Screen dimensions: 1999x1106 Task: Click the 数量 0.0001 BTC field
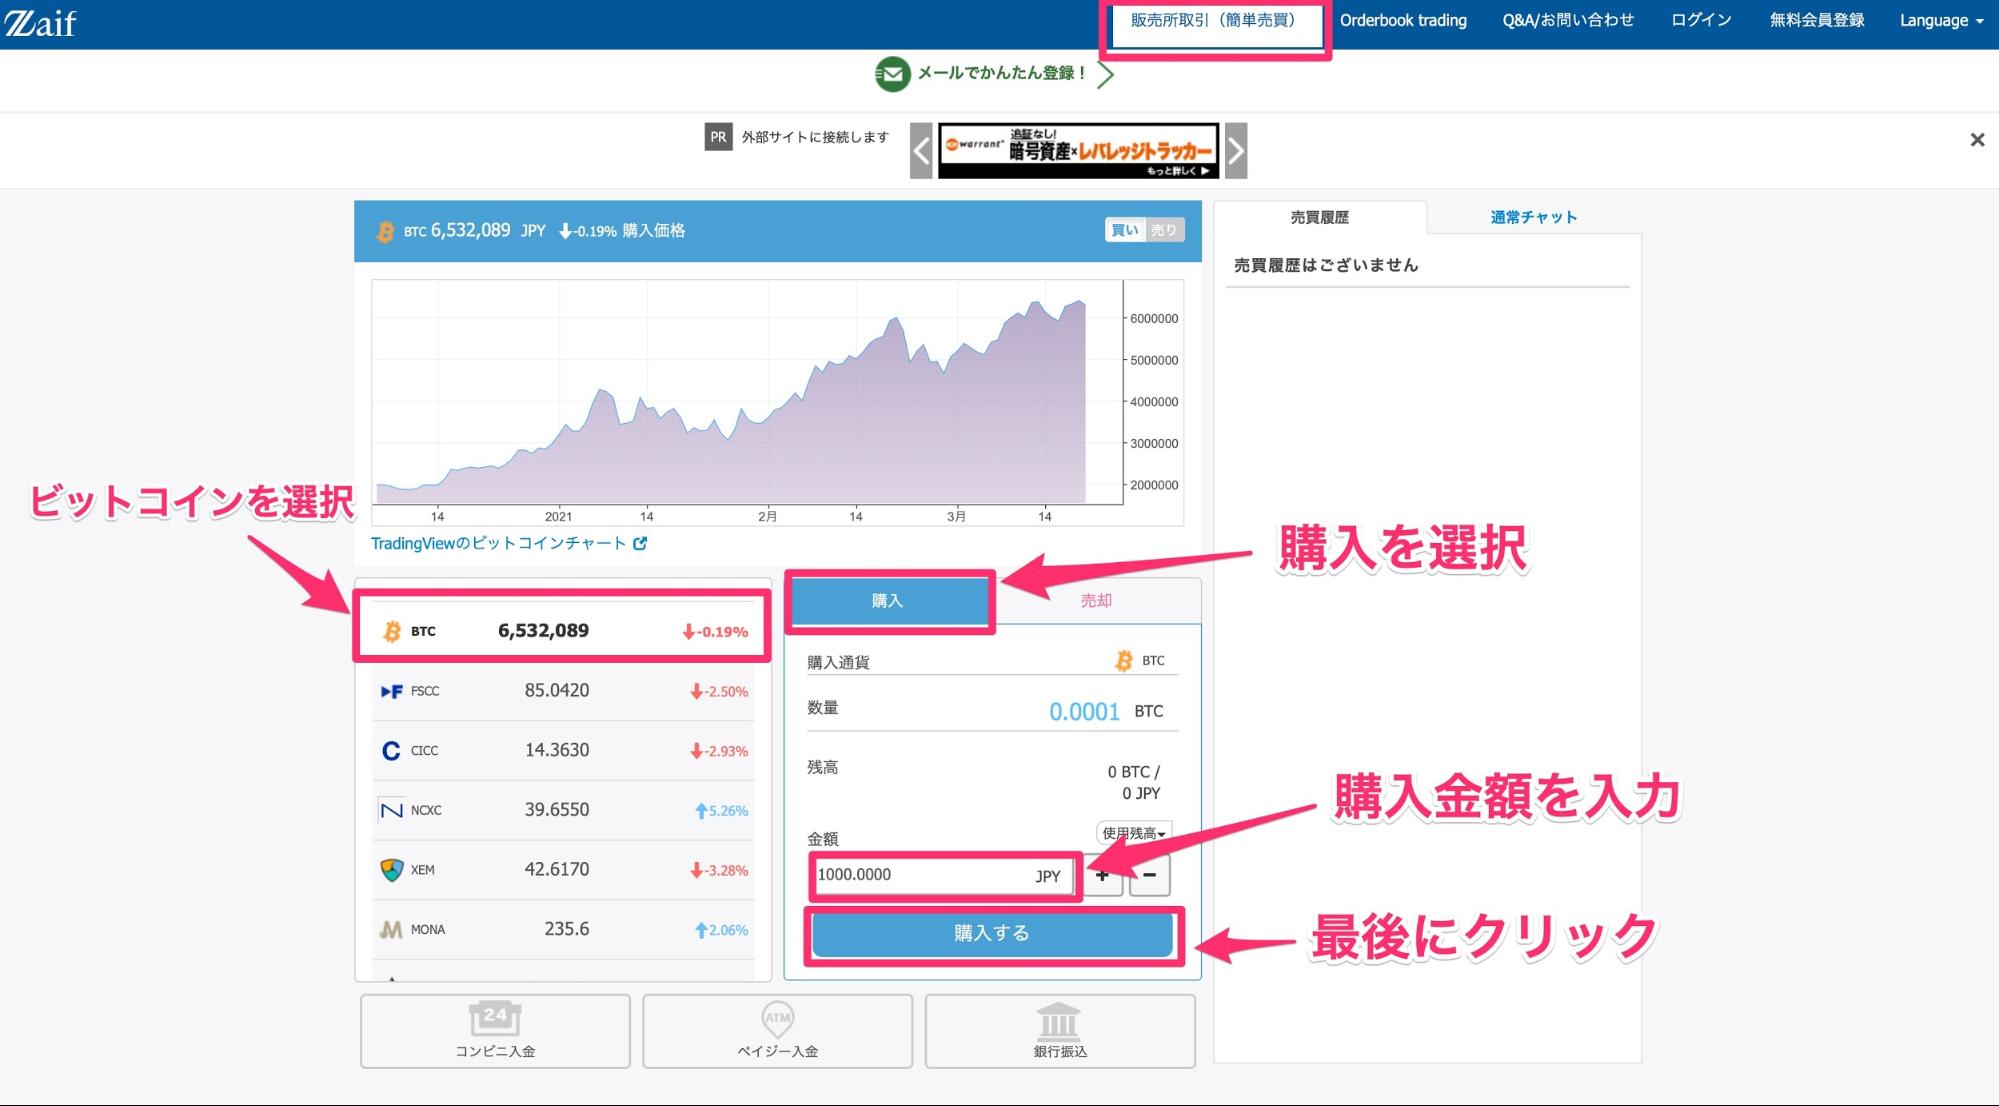pyautogui.click(x=1084, y=712)
